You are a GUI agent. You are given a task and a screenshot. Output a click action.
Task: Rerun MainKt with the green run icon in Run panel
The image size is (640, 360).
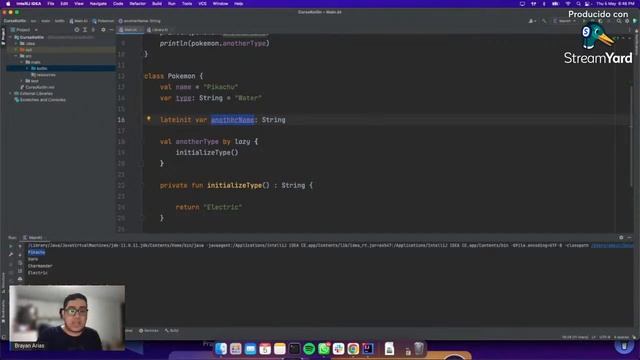11,246
